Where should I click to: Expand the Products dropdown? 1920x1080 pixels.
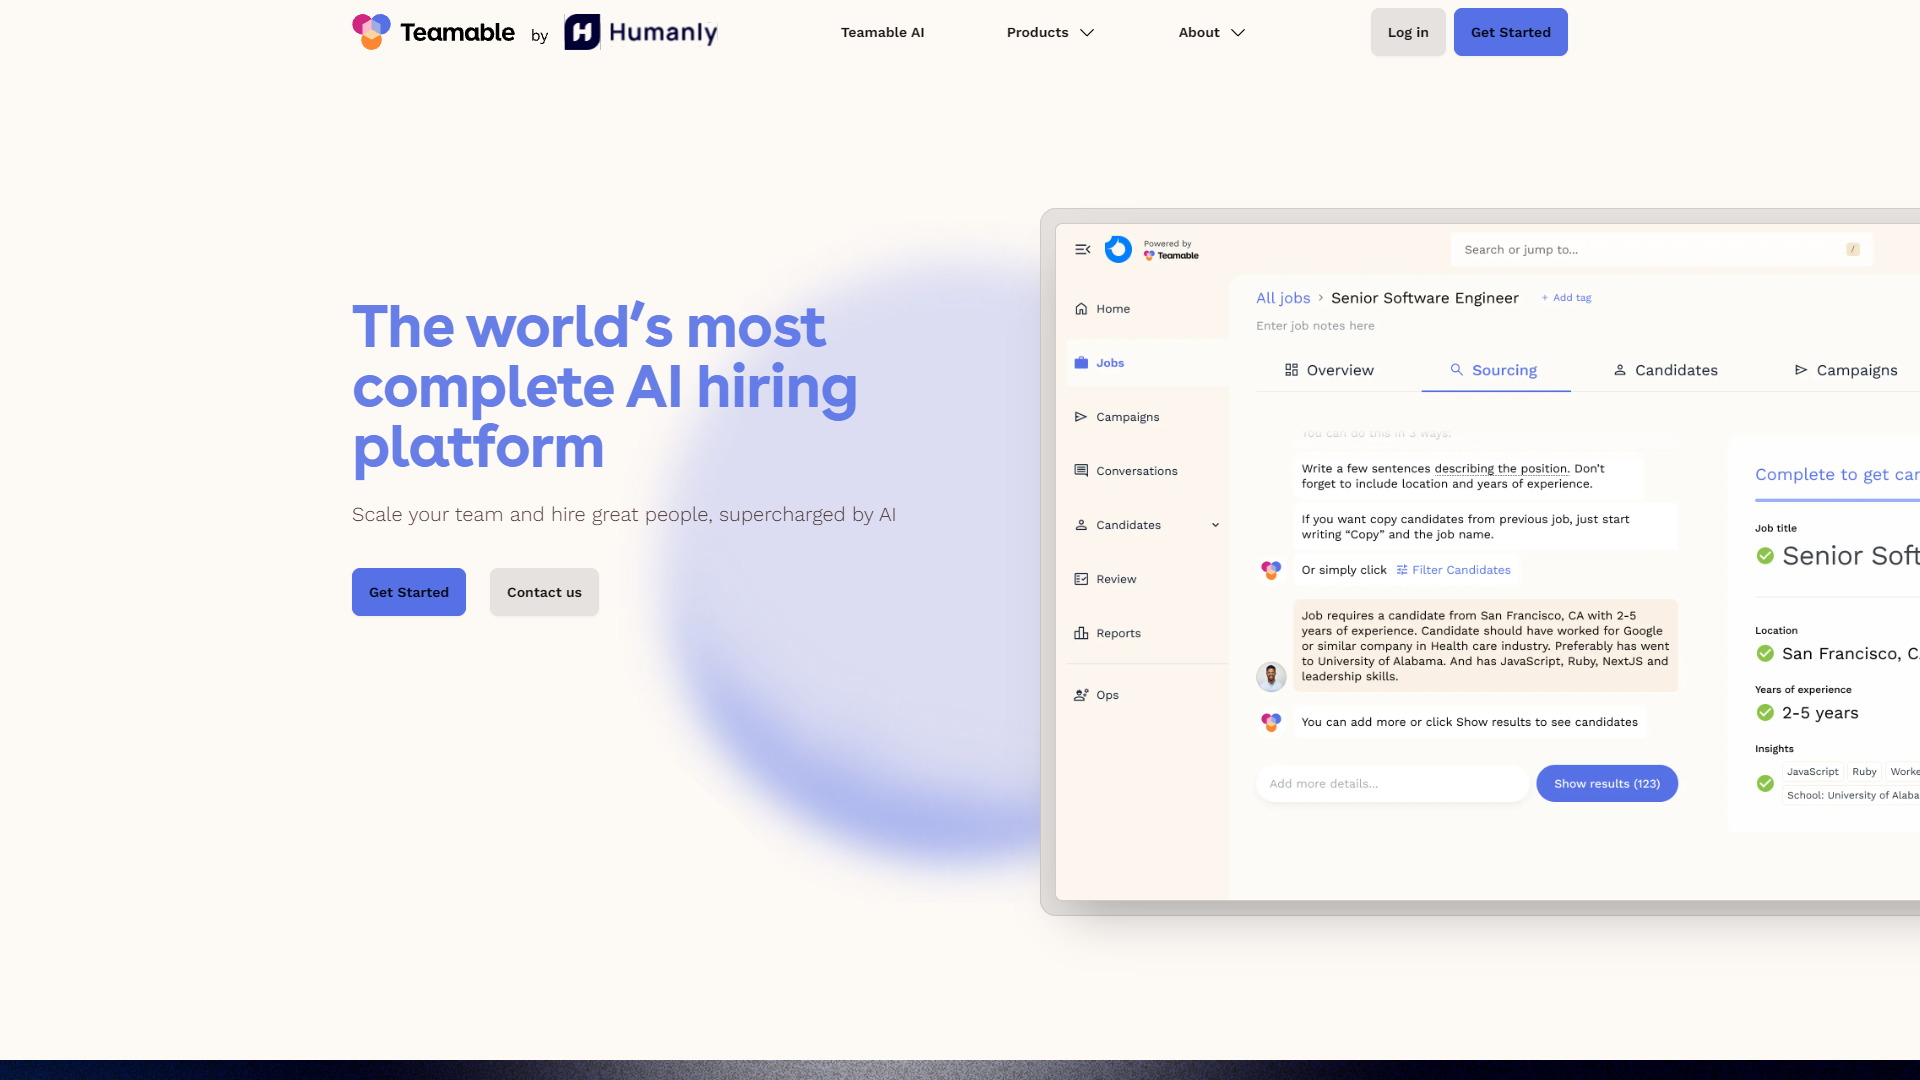click(x=1049, y=32)
